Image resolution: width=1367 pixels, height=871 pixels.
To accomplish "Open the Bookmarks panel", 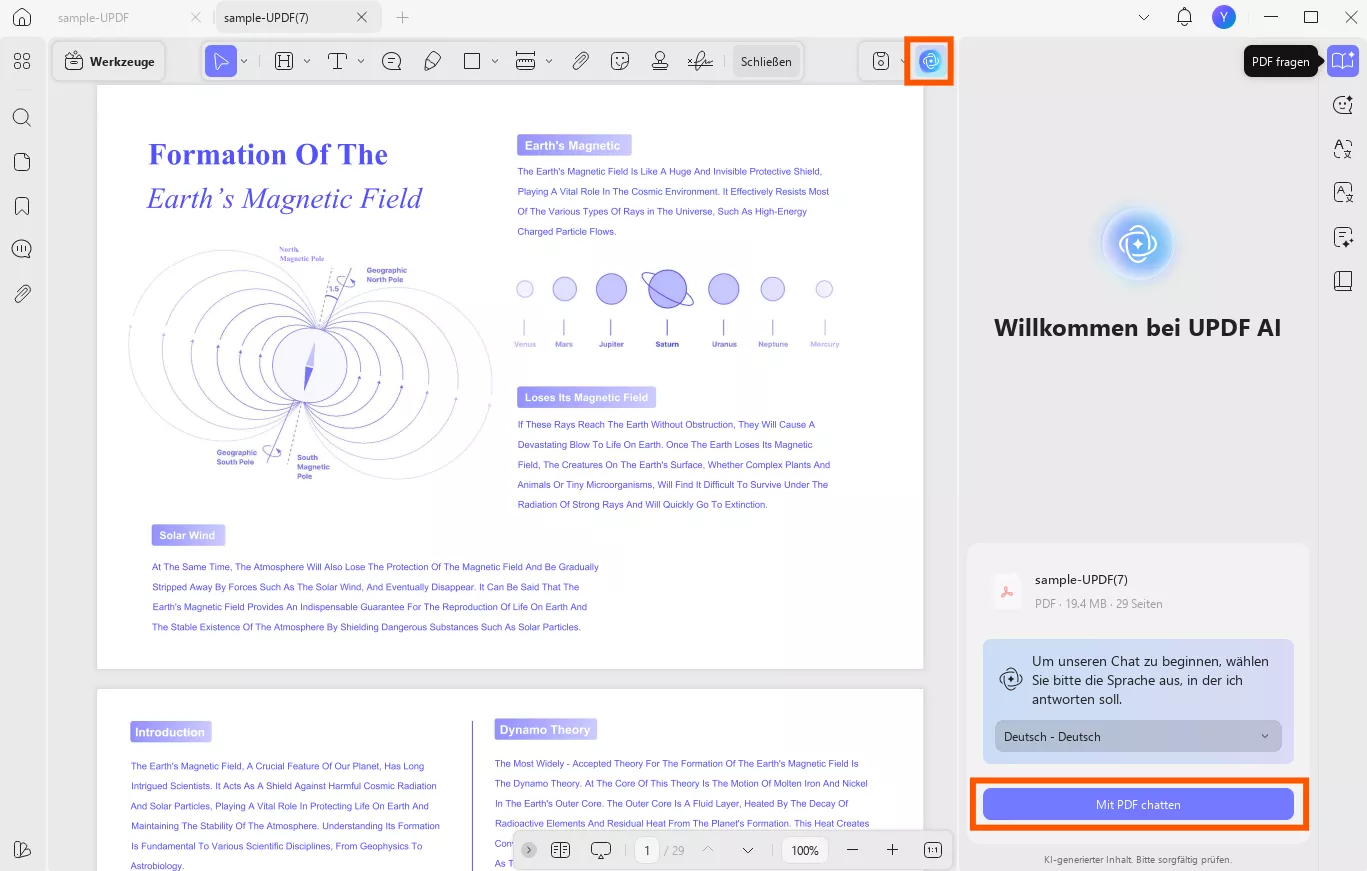I will tap(21, 205).
